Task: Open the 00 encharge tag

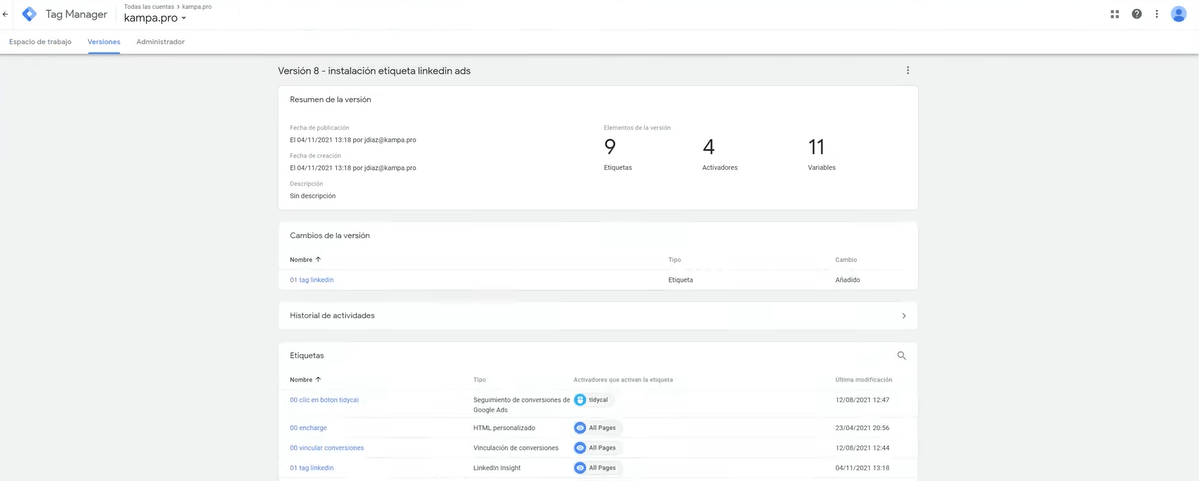Action: coord(308,427)
